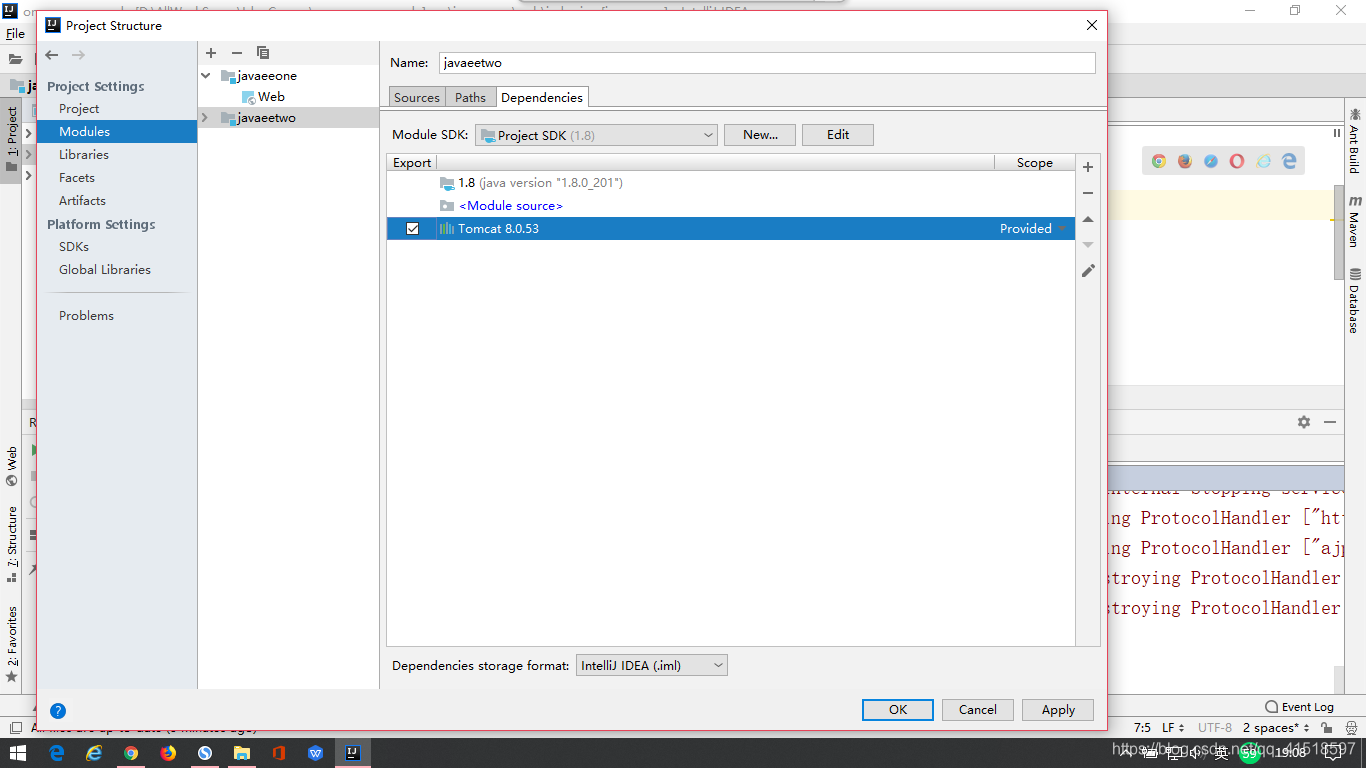Screen dimensions: 1366x768
Task: Open Firefox preview icon in editor
Action: click(x=1185, y=161)
